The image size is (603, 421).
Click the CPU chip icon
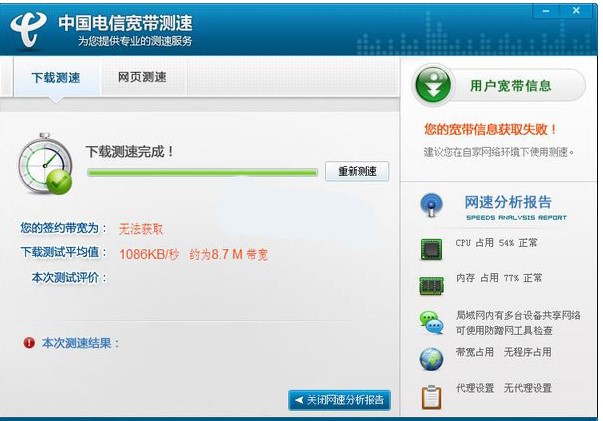[x=431, y=249]
